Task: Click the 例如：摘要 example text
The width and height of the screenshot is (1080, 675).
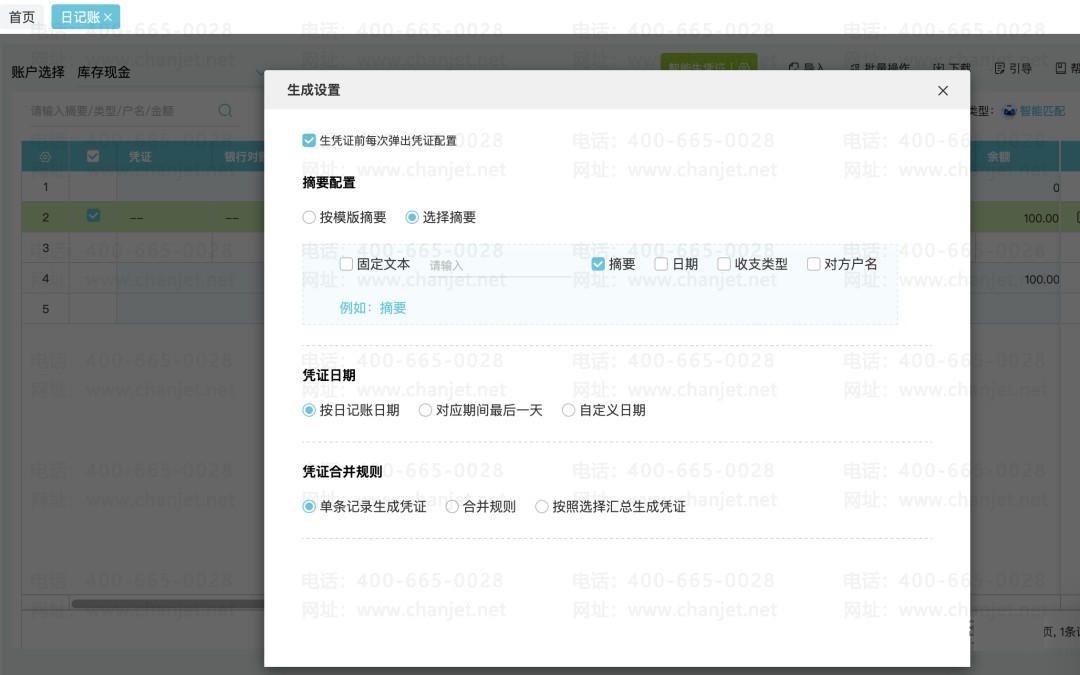Action: pos(373,308)
